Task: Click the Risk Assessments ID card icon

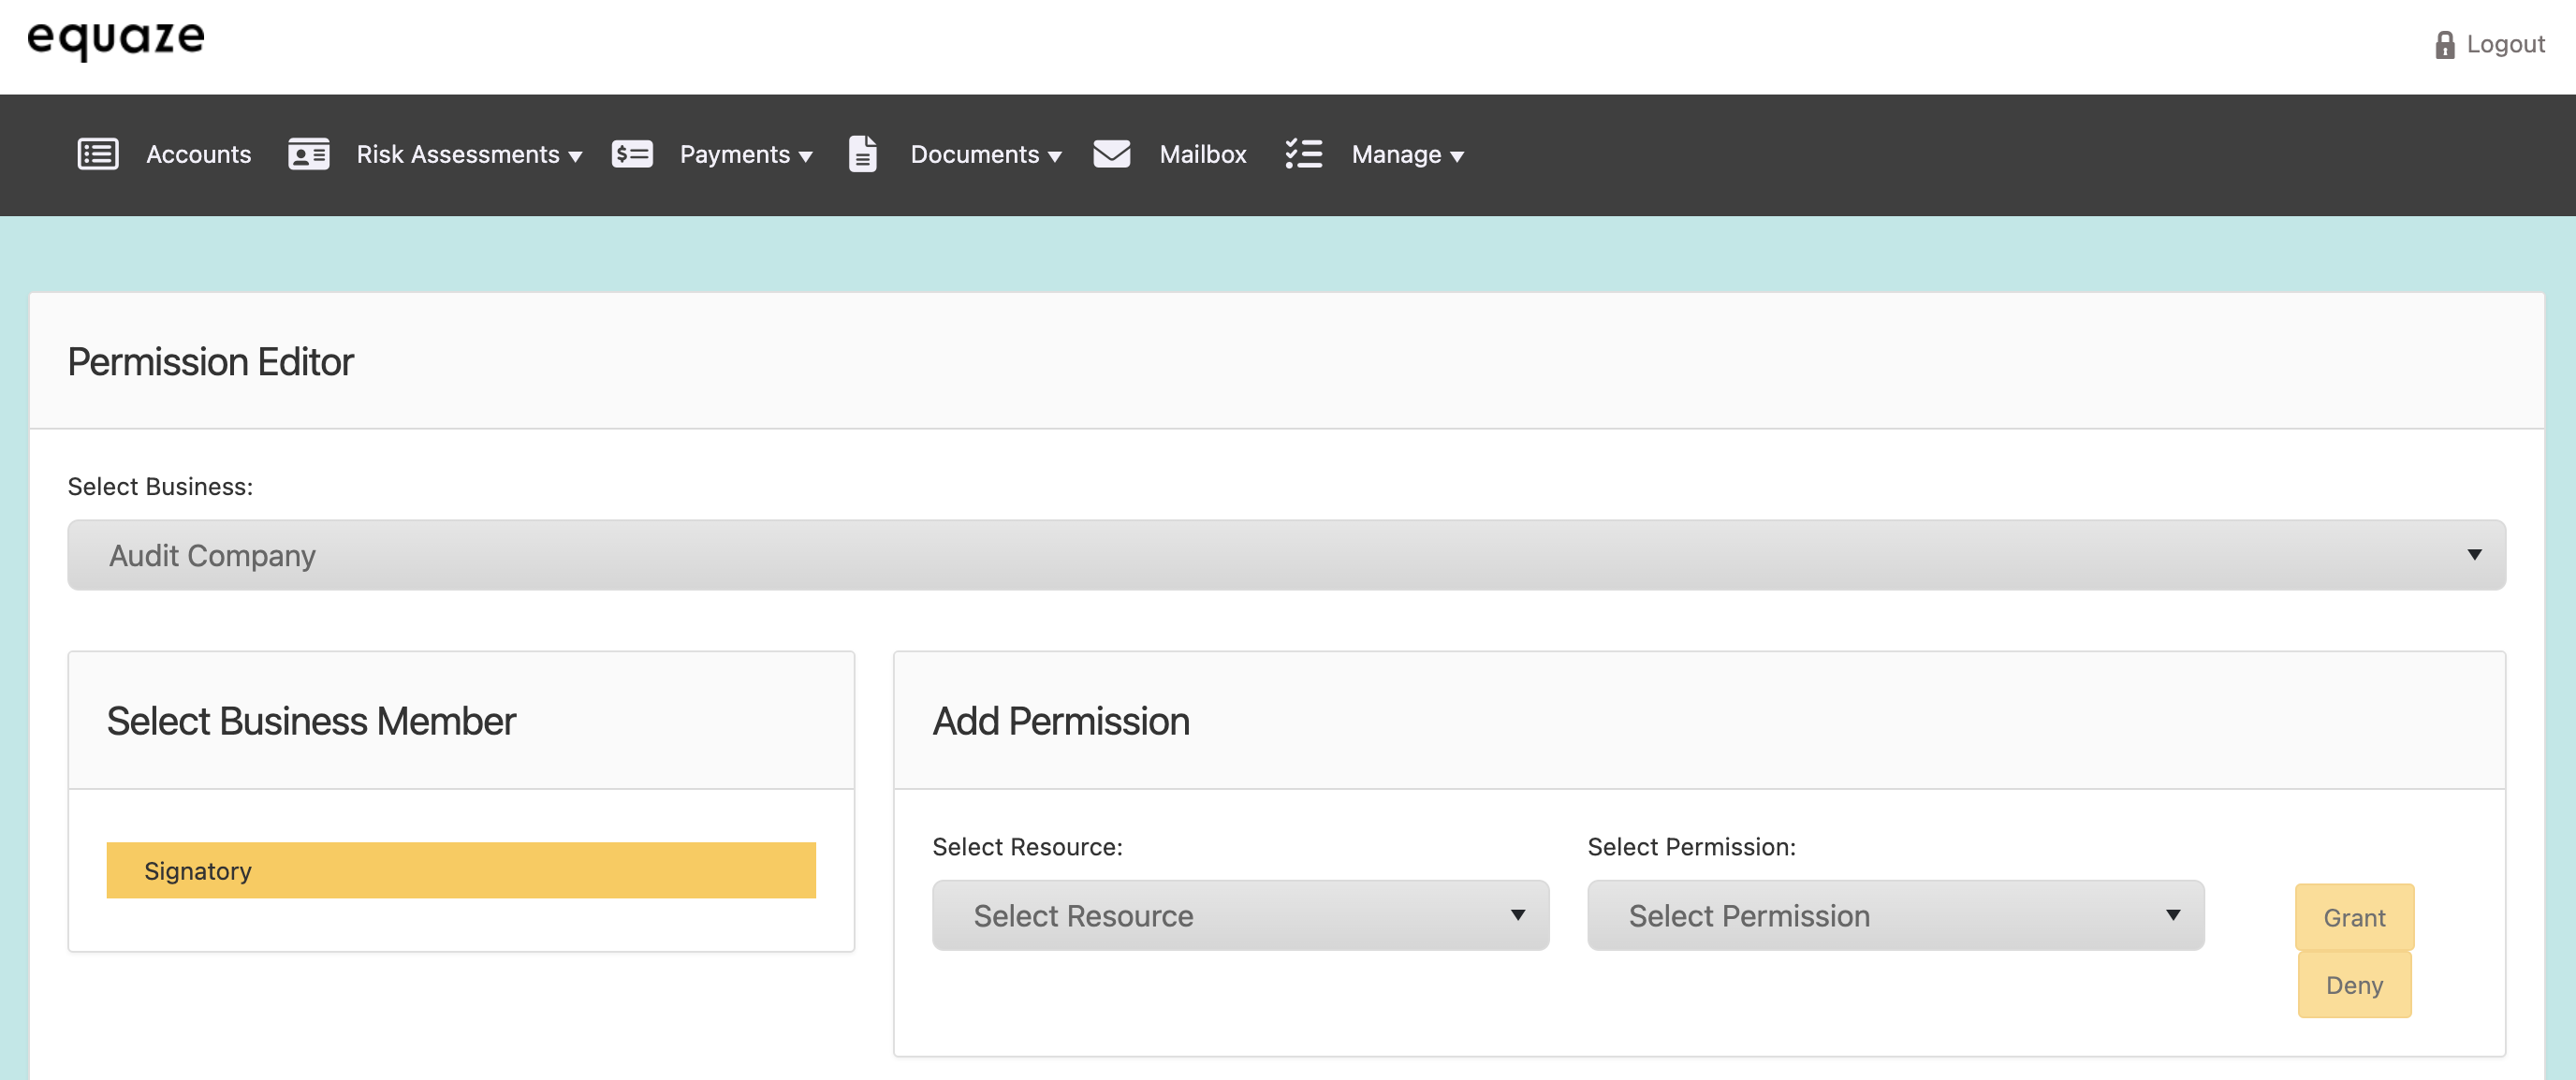Action: (308, 154)
